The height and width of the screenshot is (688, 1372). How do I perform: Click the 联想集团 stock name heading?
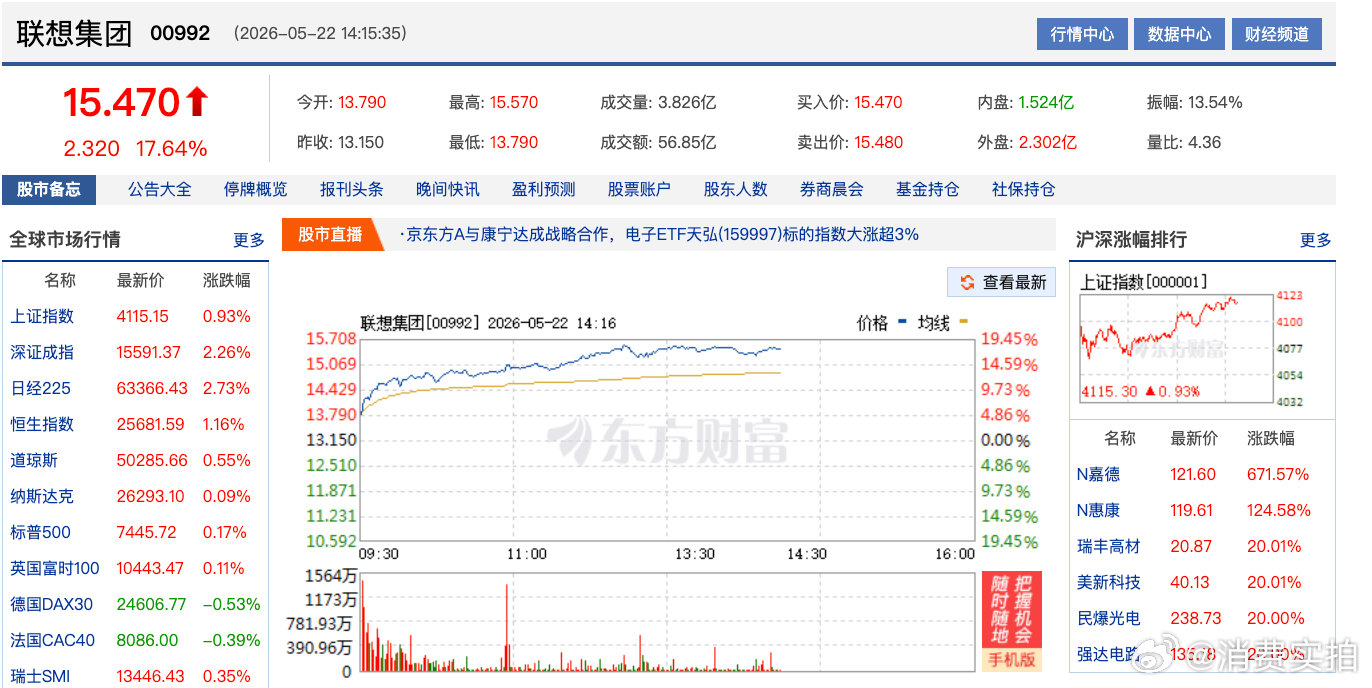(x=74, y=33)
